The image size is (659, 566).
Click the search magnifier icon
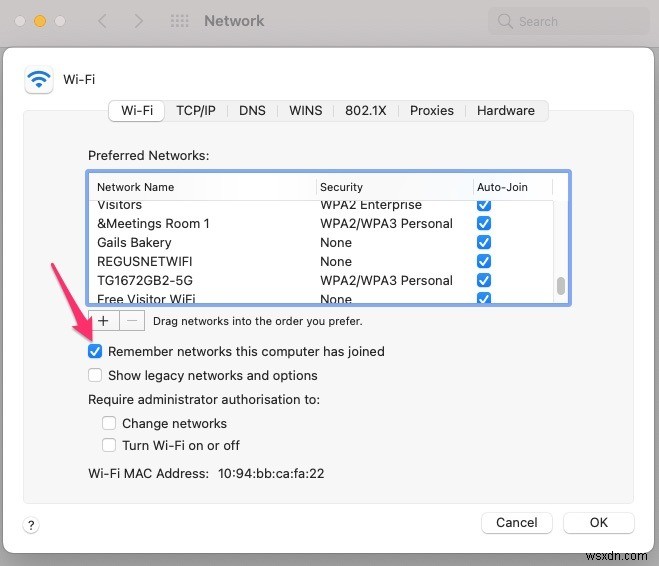[505, 21]
